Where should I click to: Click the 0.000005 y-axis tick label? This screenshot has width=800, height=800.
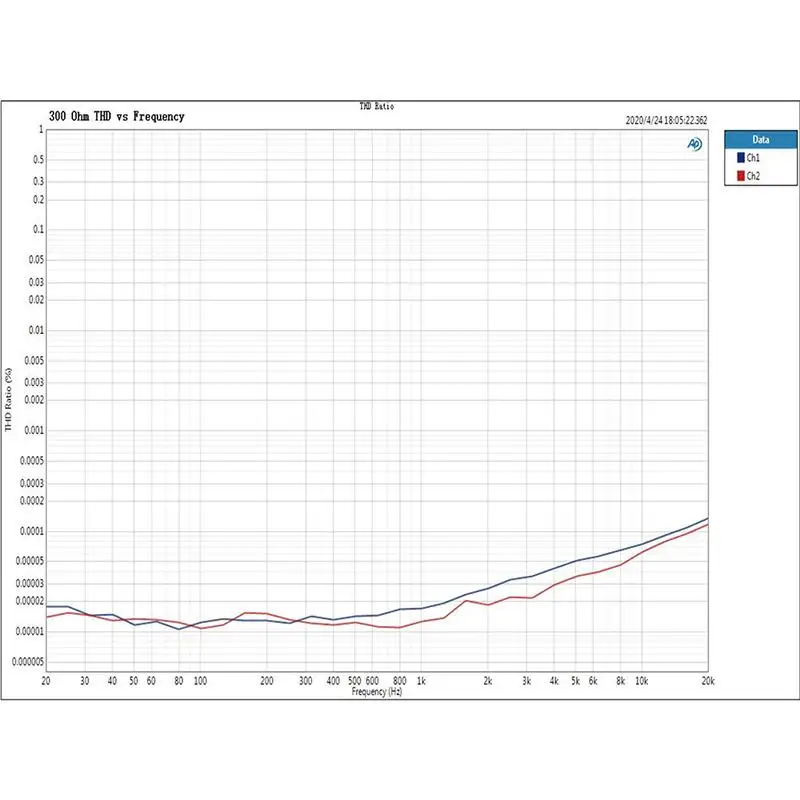click(x=28, y=662)
